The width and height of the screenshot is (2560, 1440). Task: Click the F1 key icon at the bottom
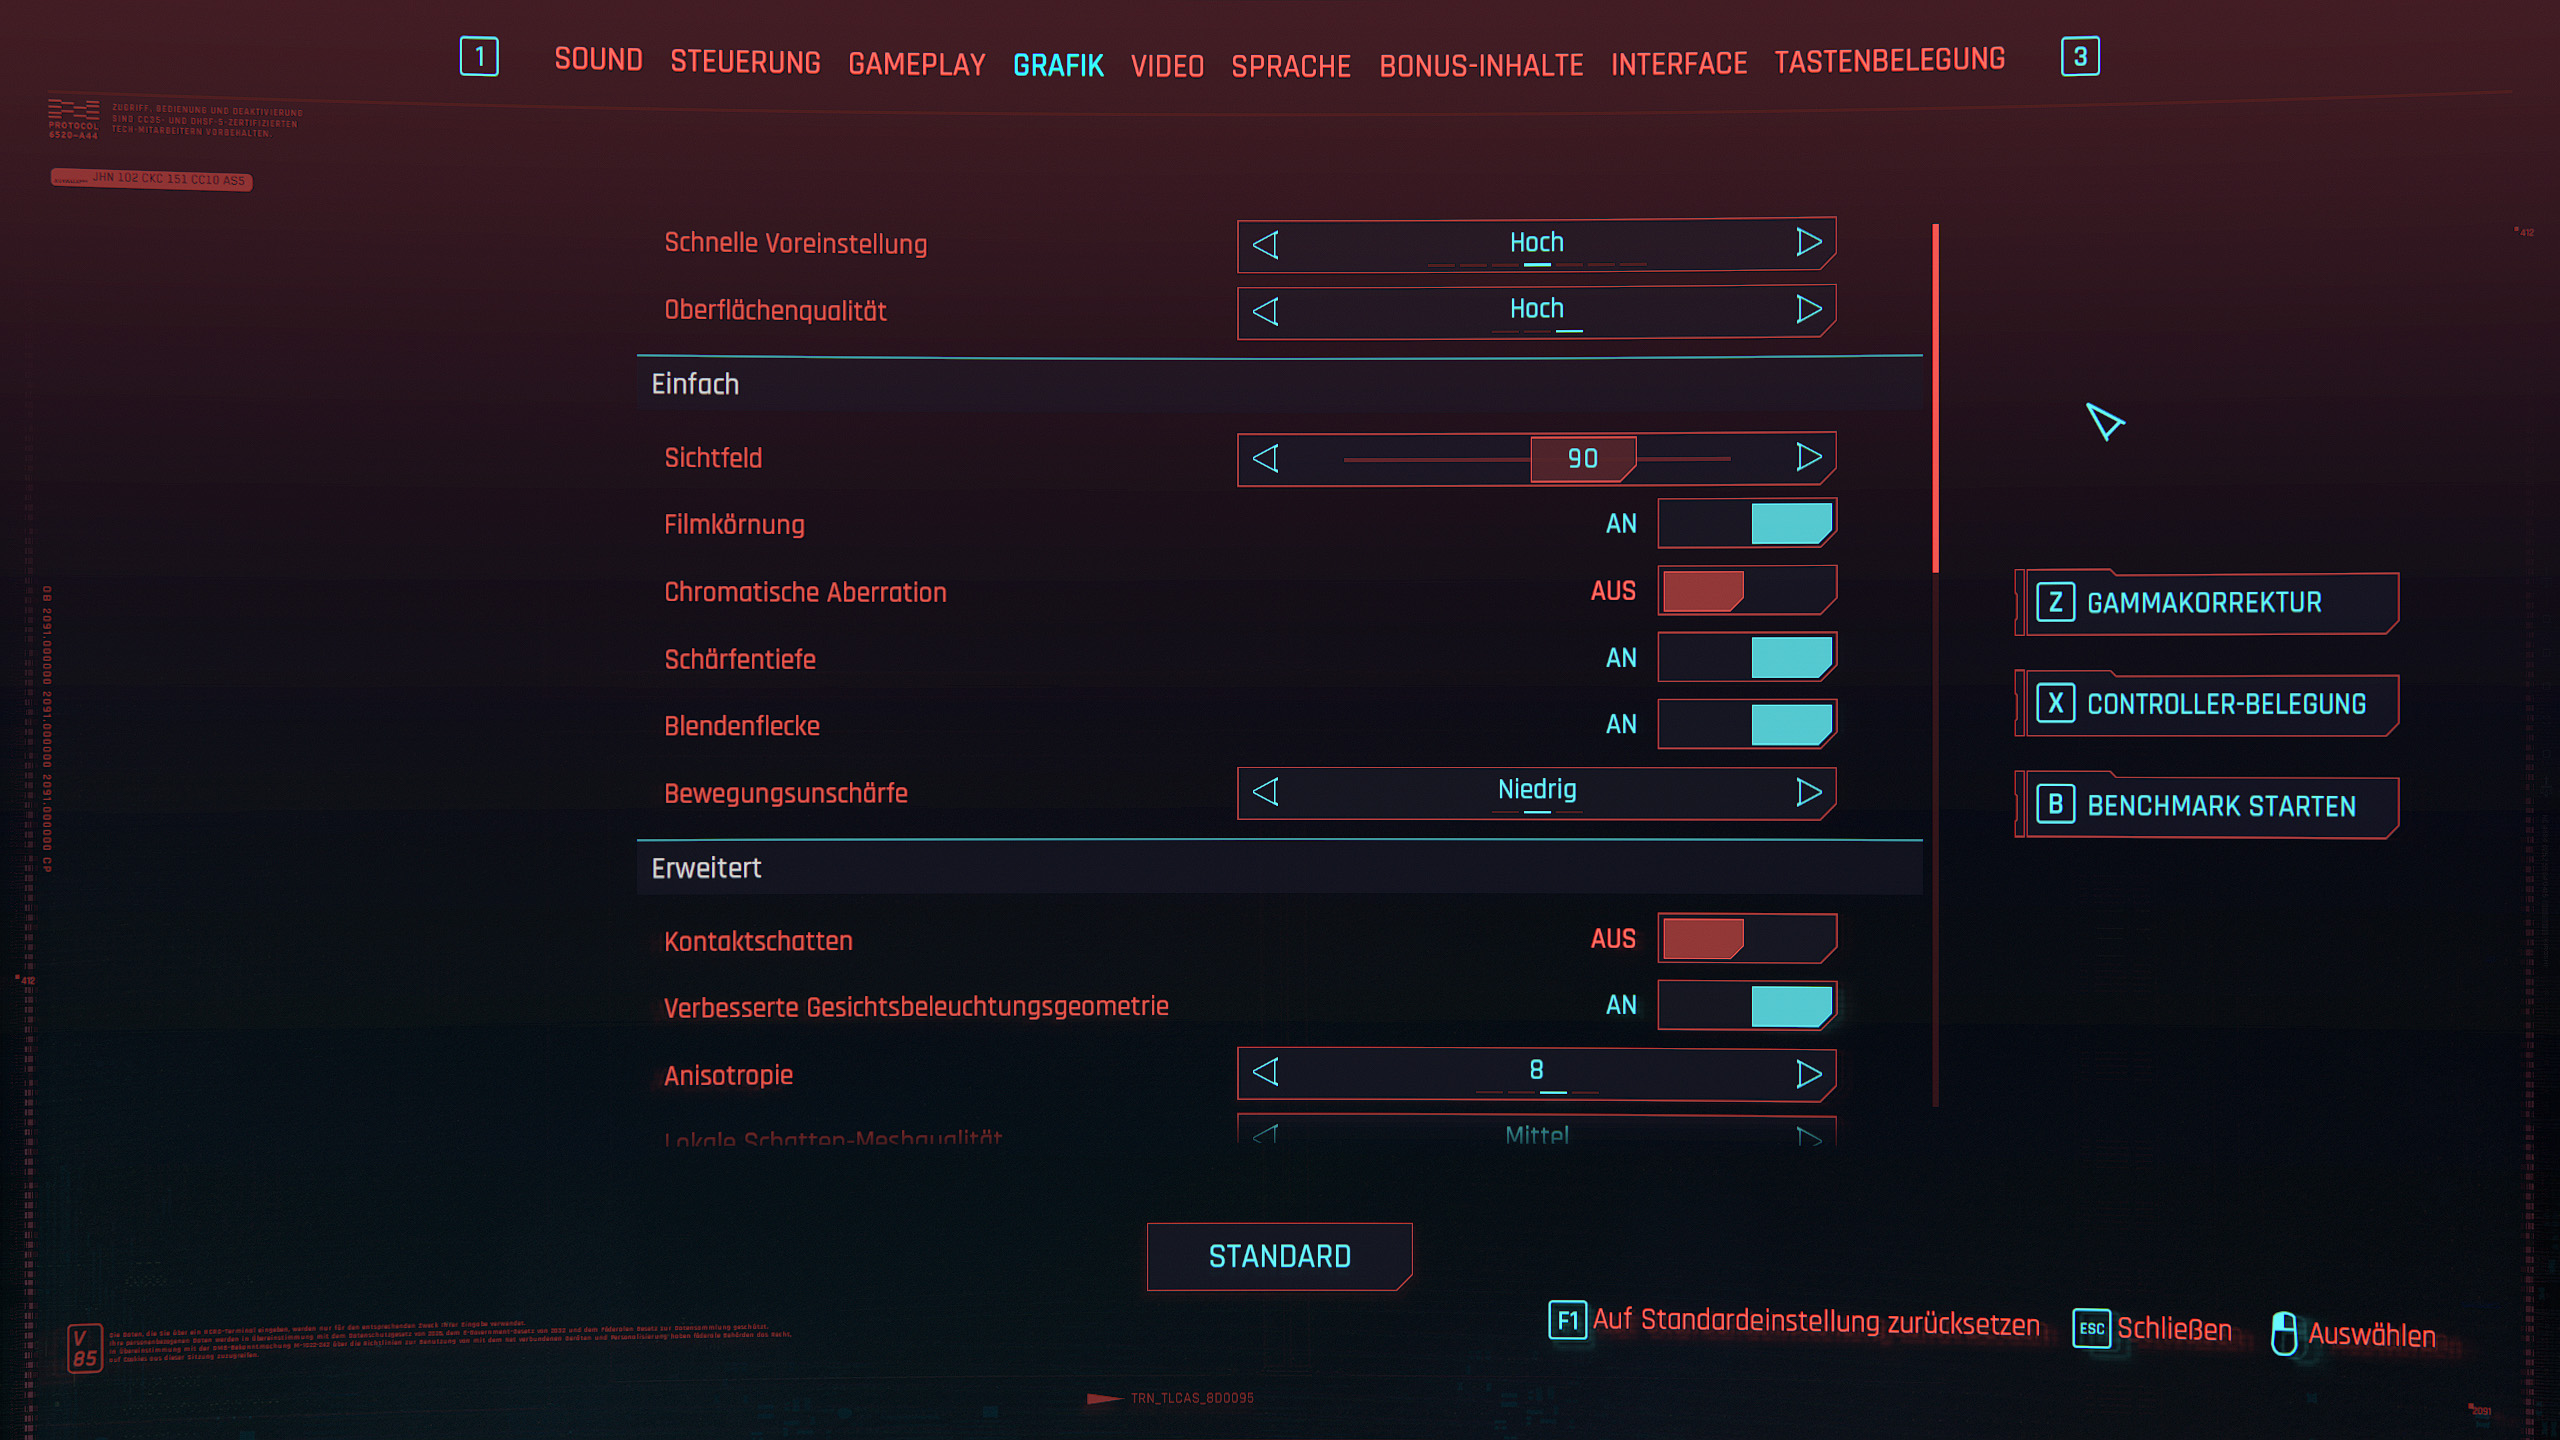pos(1567,1320)
